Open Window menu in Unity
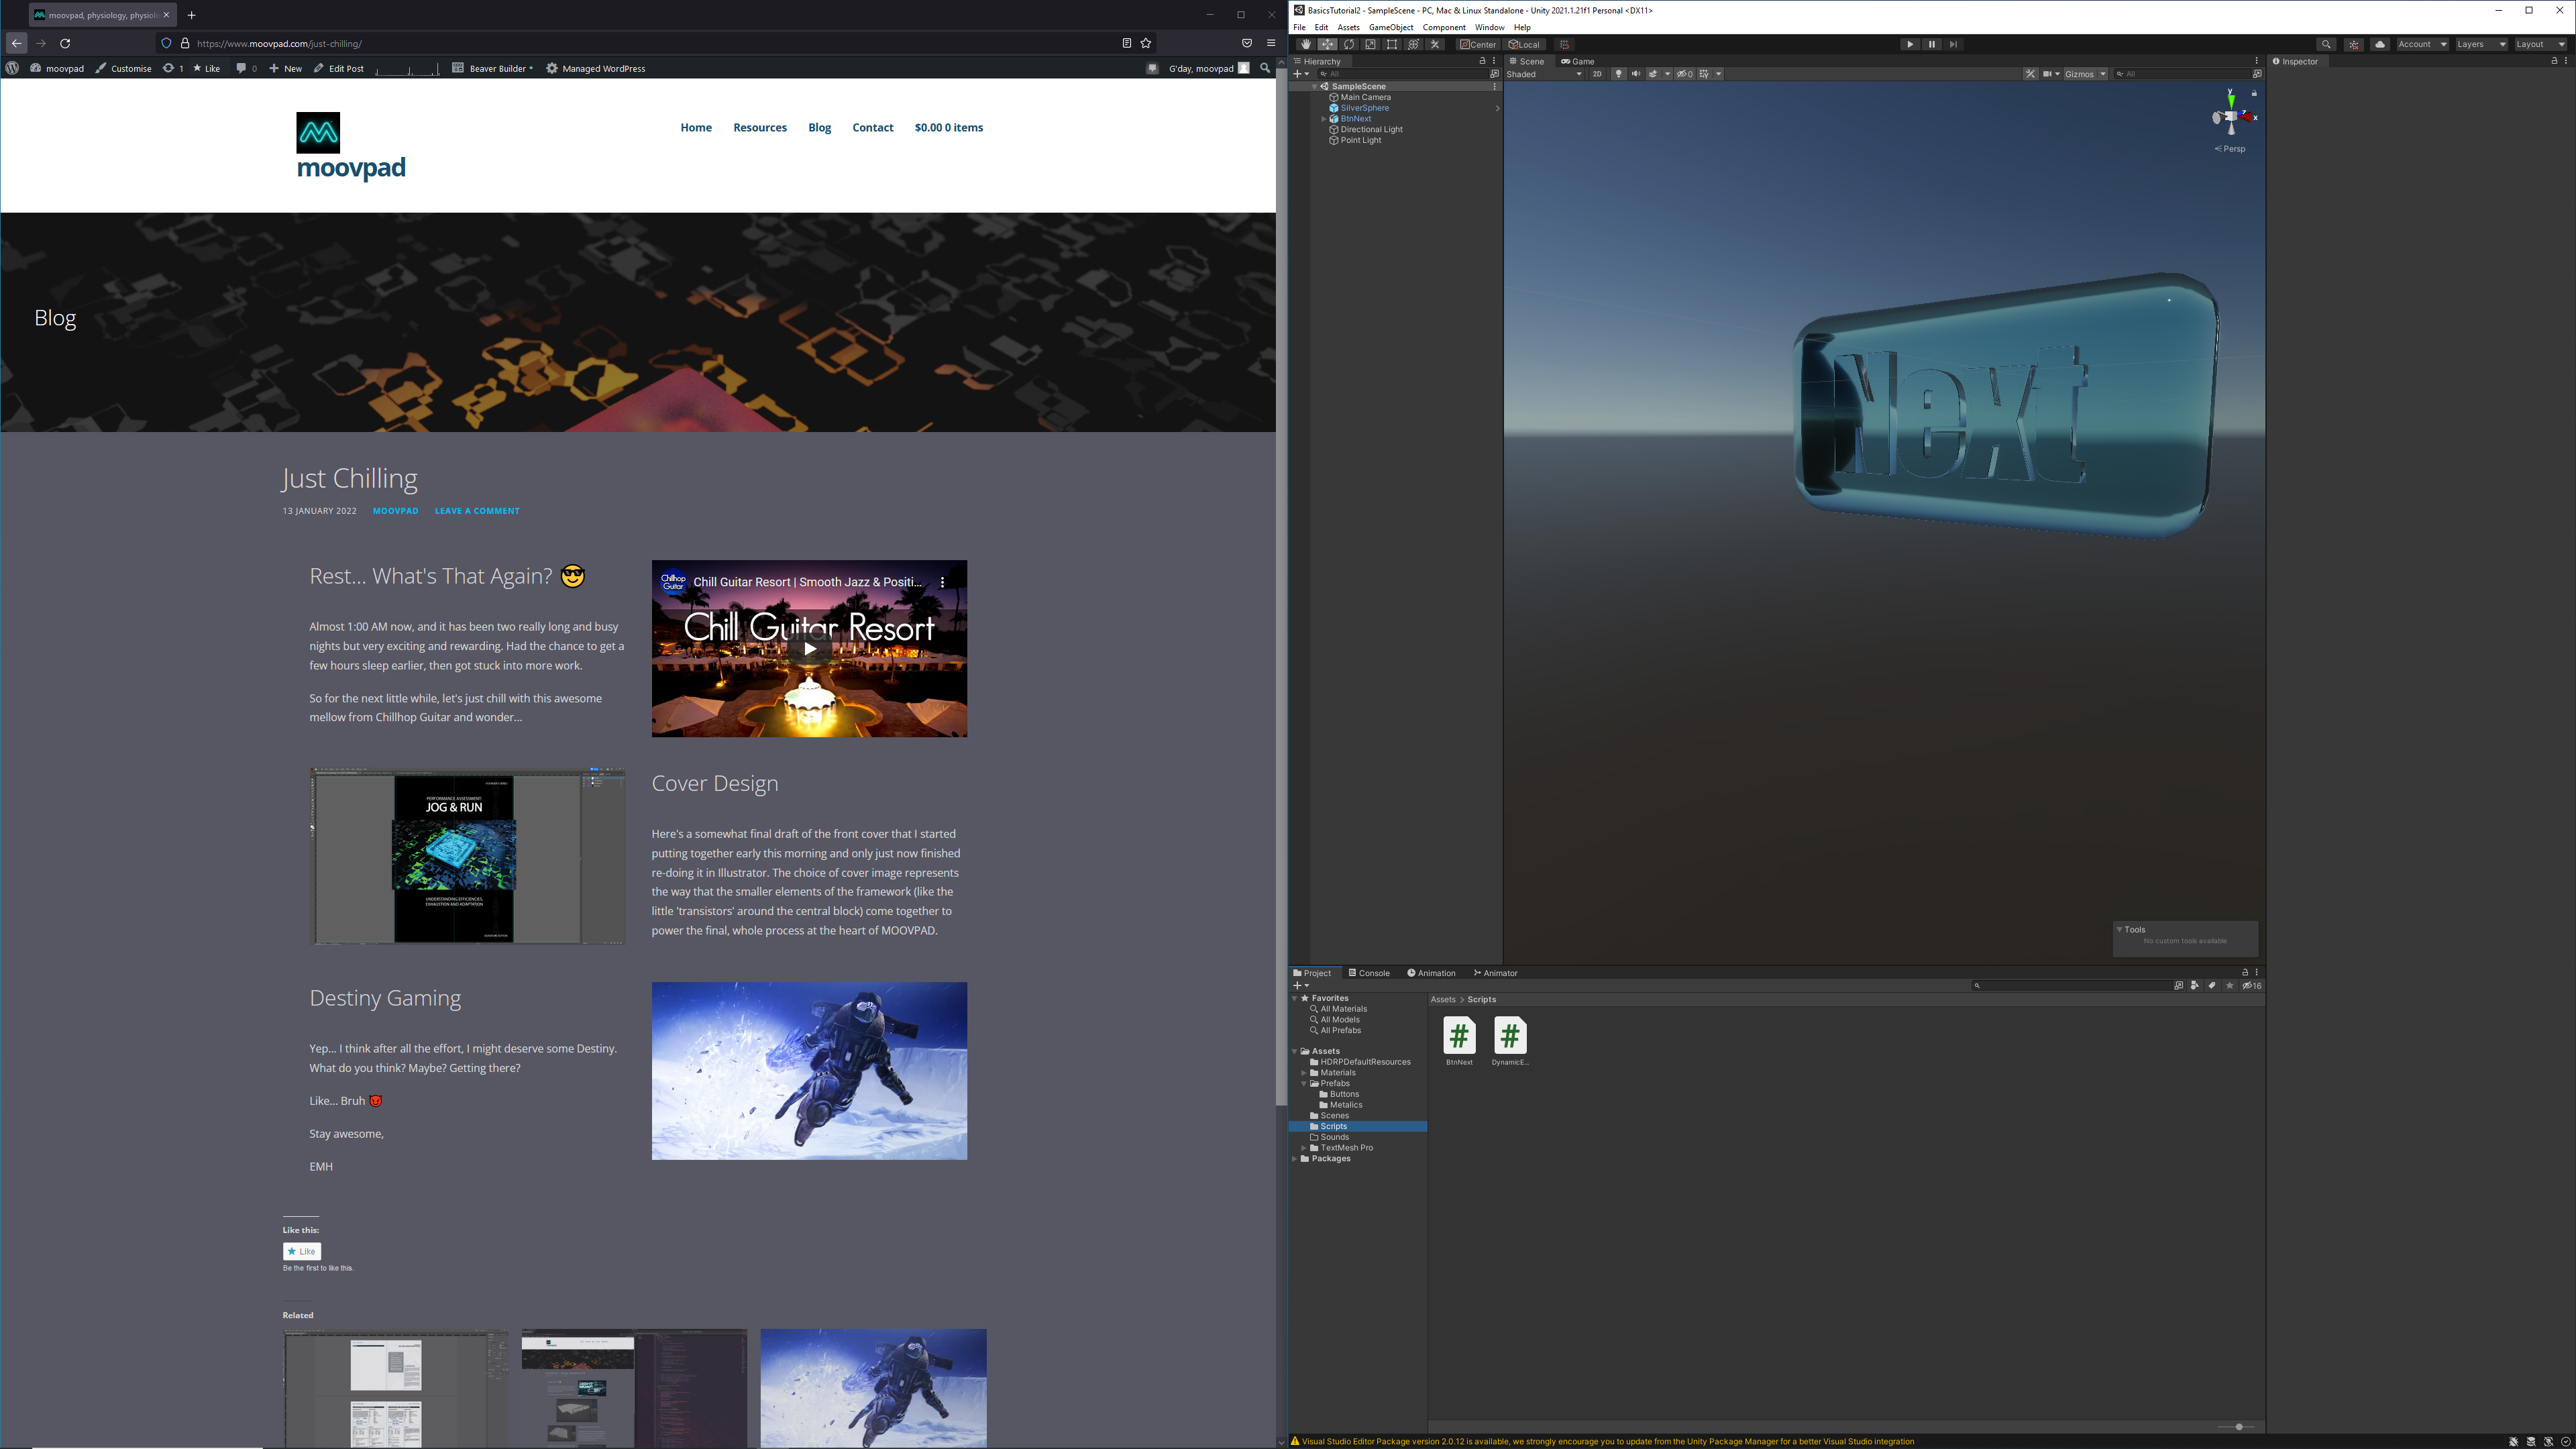This screenshot has width=2576, height=1449. pos(1489,27)
